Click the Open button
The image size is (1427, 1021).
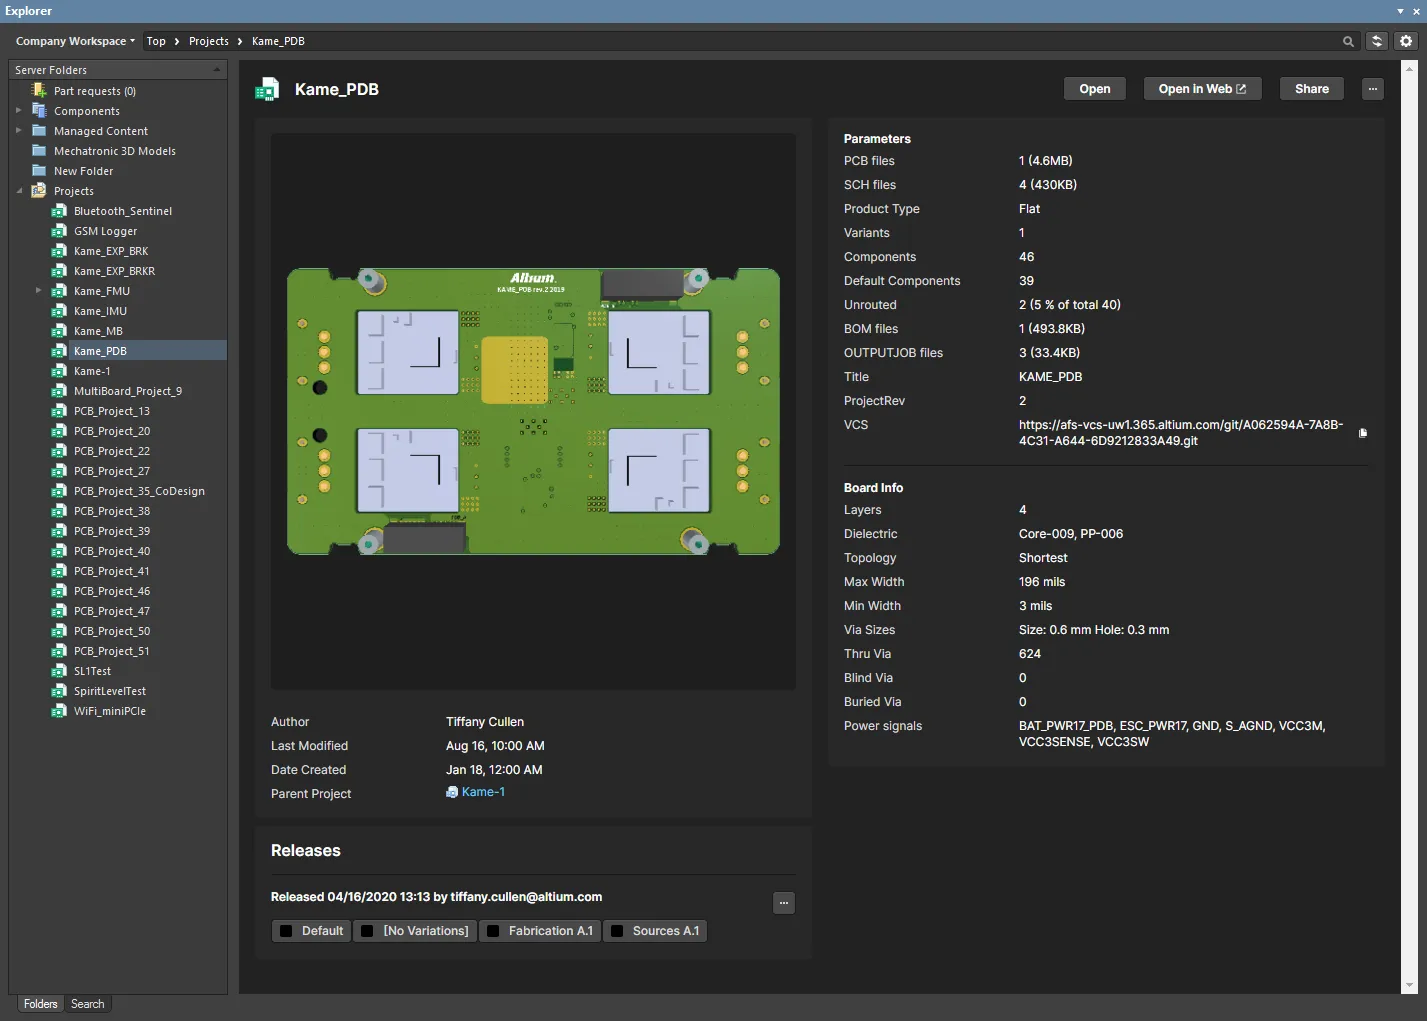[1094, 89]
